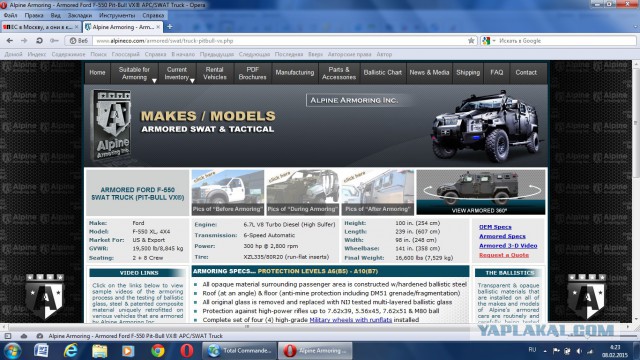Screen dimensions: 640x360
Task: View pics of After Armoring thumbnail
Action: pyautogui.click(x=378, y=192)
